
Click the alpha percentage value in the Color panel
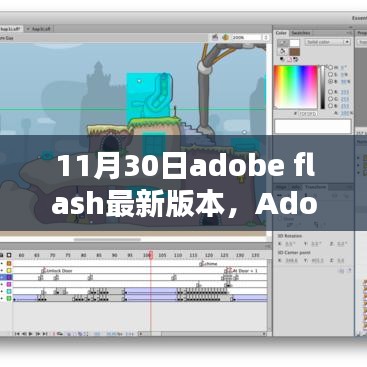coord(346,114)
